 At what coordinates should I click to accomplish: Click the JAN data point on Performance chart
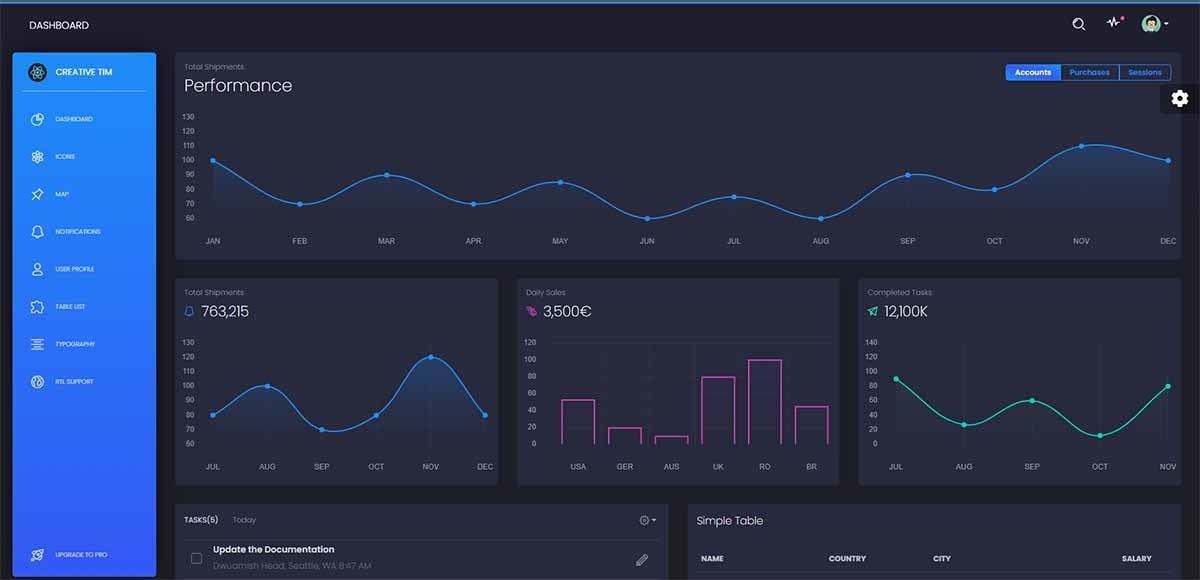(213, 160)
